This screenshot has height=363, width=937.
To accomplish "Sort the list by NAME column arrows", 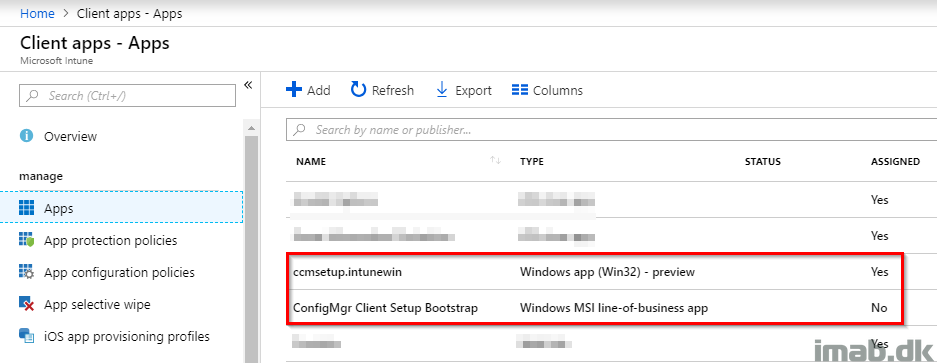I will pos(495,160).
